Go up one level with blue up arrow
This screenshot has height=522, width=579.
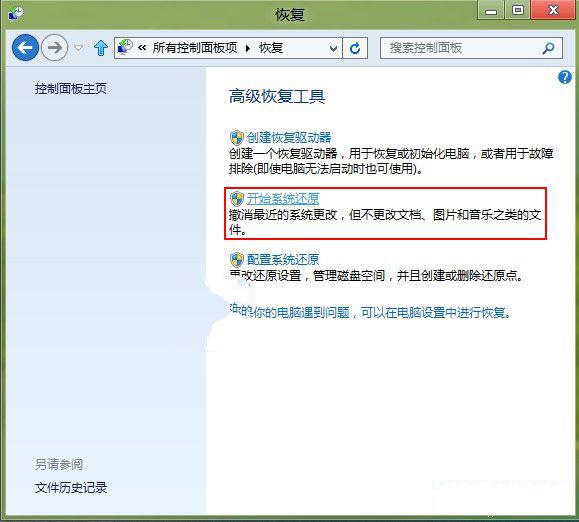pos(100,48)
